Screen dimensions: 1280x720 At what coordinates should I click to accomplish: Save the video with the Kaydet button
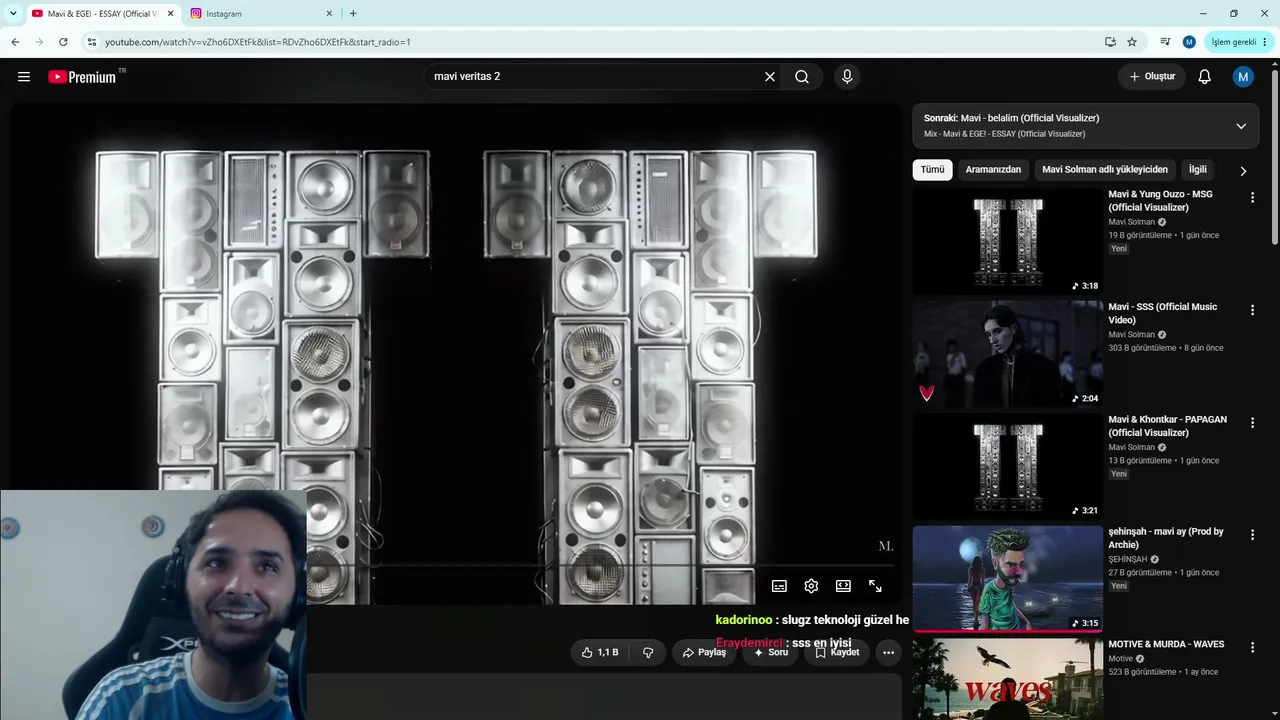837,652
